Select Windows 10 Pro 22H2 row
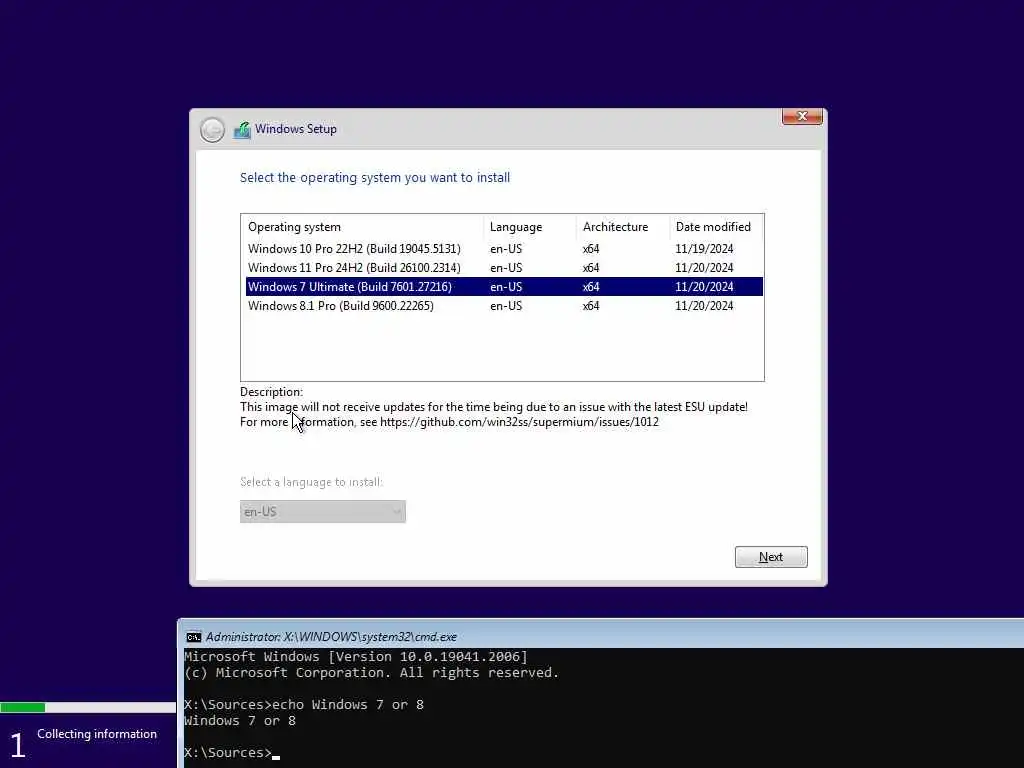Viewport: 1024px width, 768px height. pos(504,249)
